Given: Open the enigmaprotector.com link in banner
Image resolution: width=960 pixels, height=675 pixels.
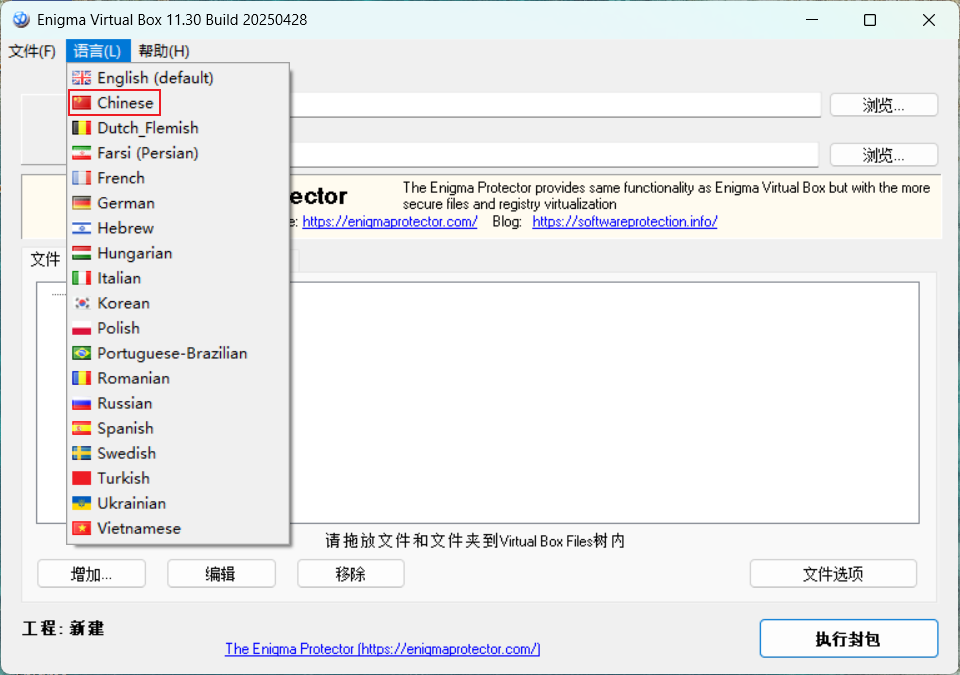Looking at the screenshot, I should (x=389, y=222).
